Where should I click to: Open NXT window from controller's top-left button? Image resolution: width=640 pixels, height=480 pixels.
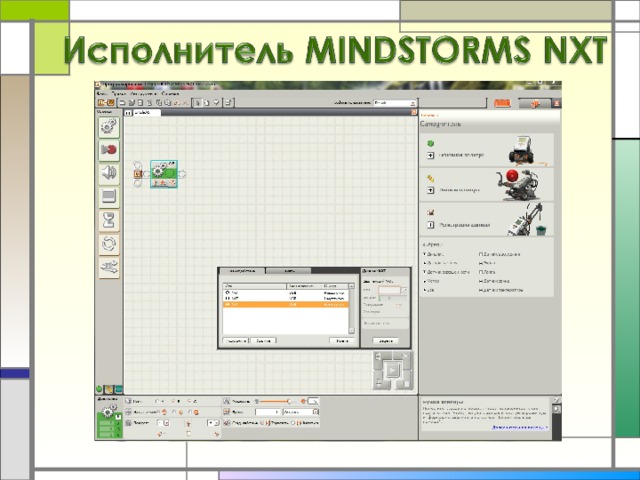coord(378,356)
